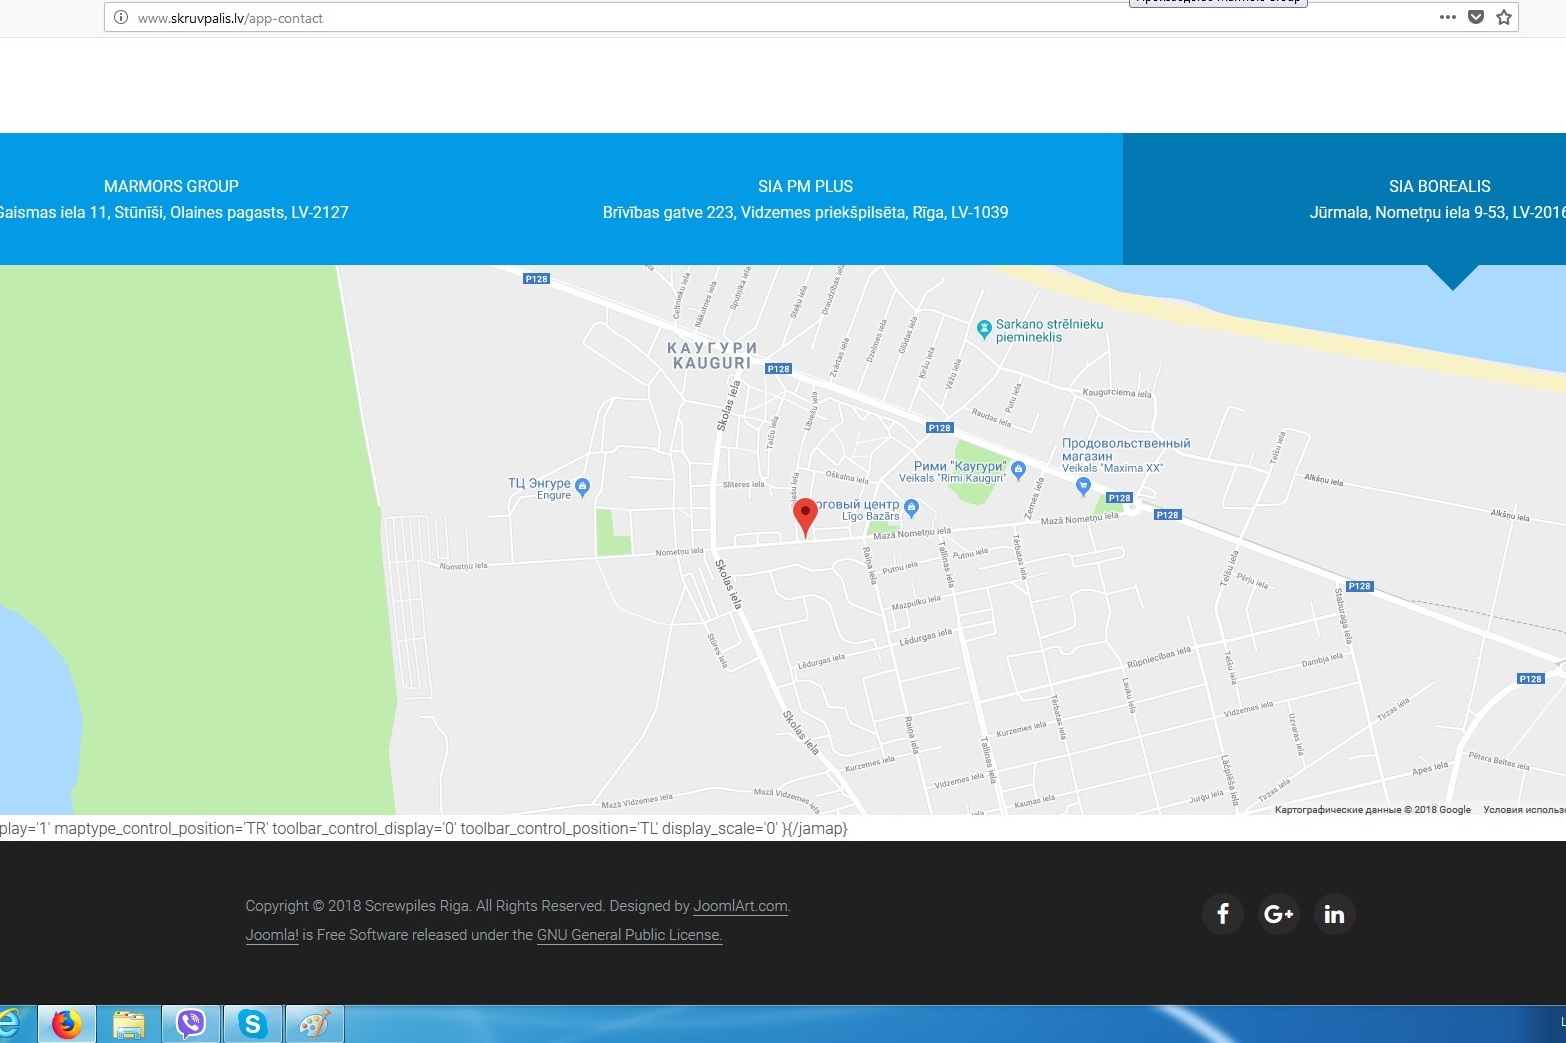
Task: Click the Stāburaga iela street label
Action: tap(1342, 616)
